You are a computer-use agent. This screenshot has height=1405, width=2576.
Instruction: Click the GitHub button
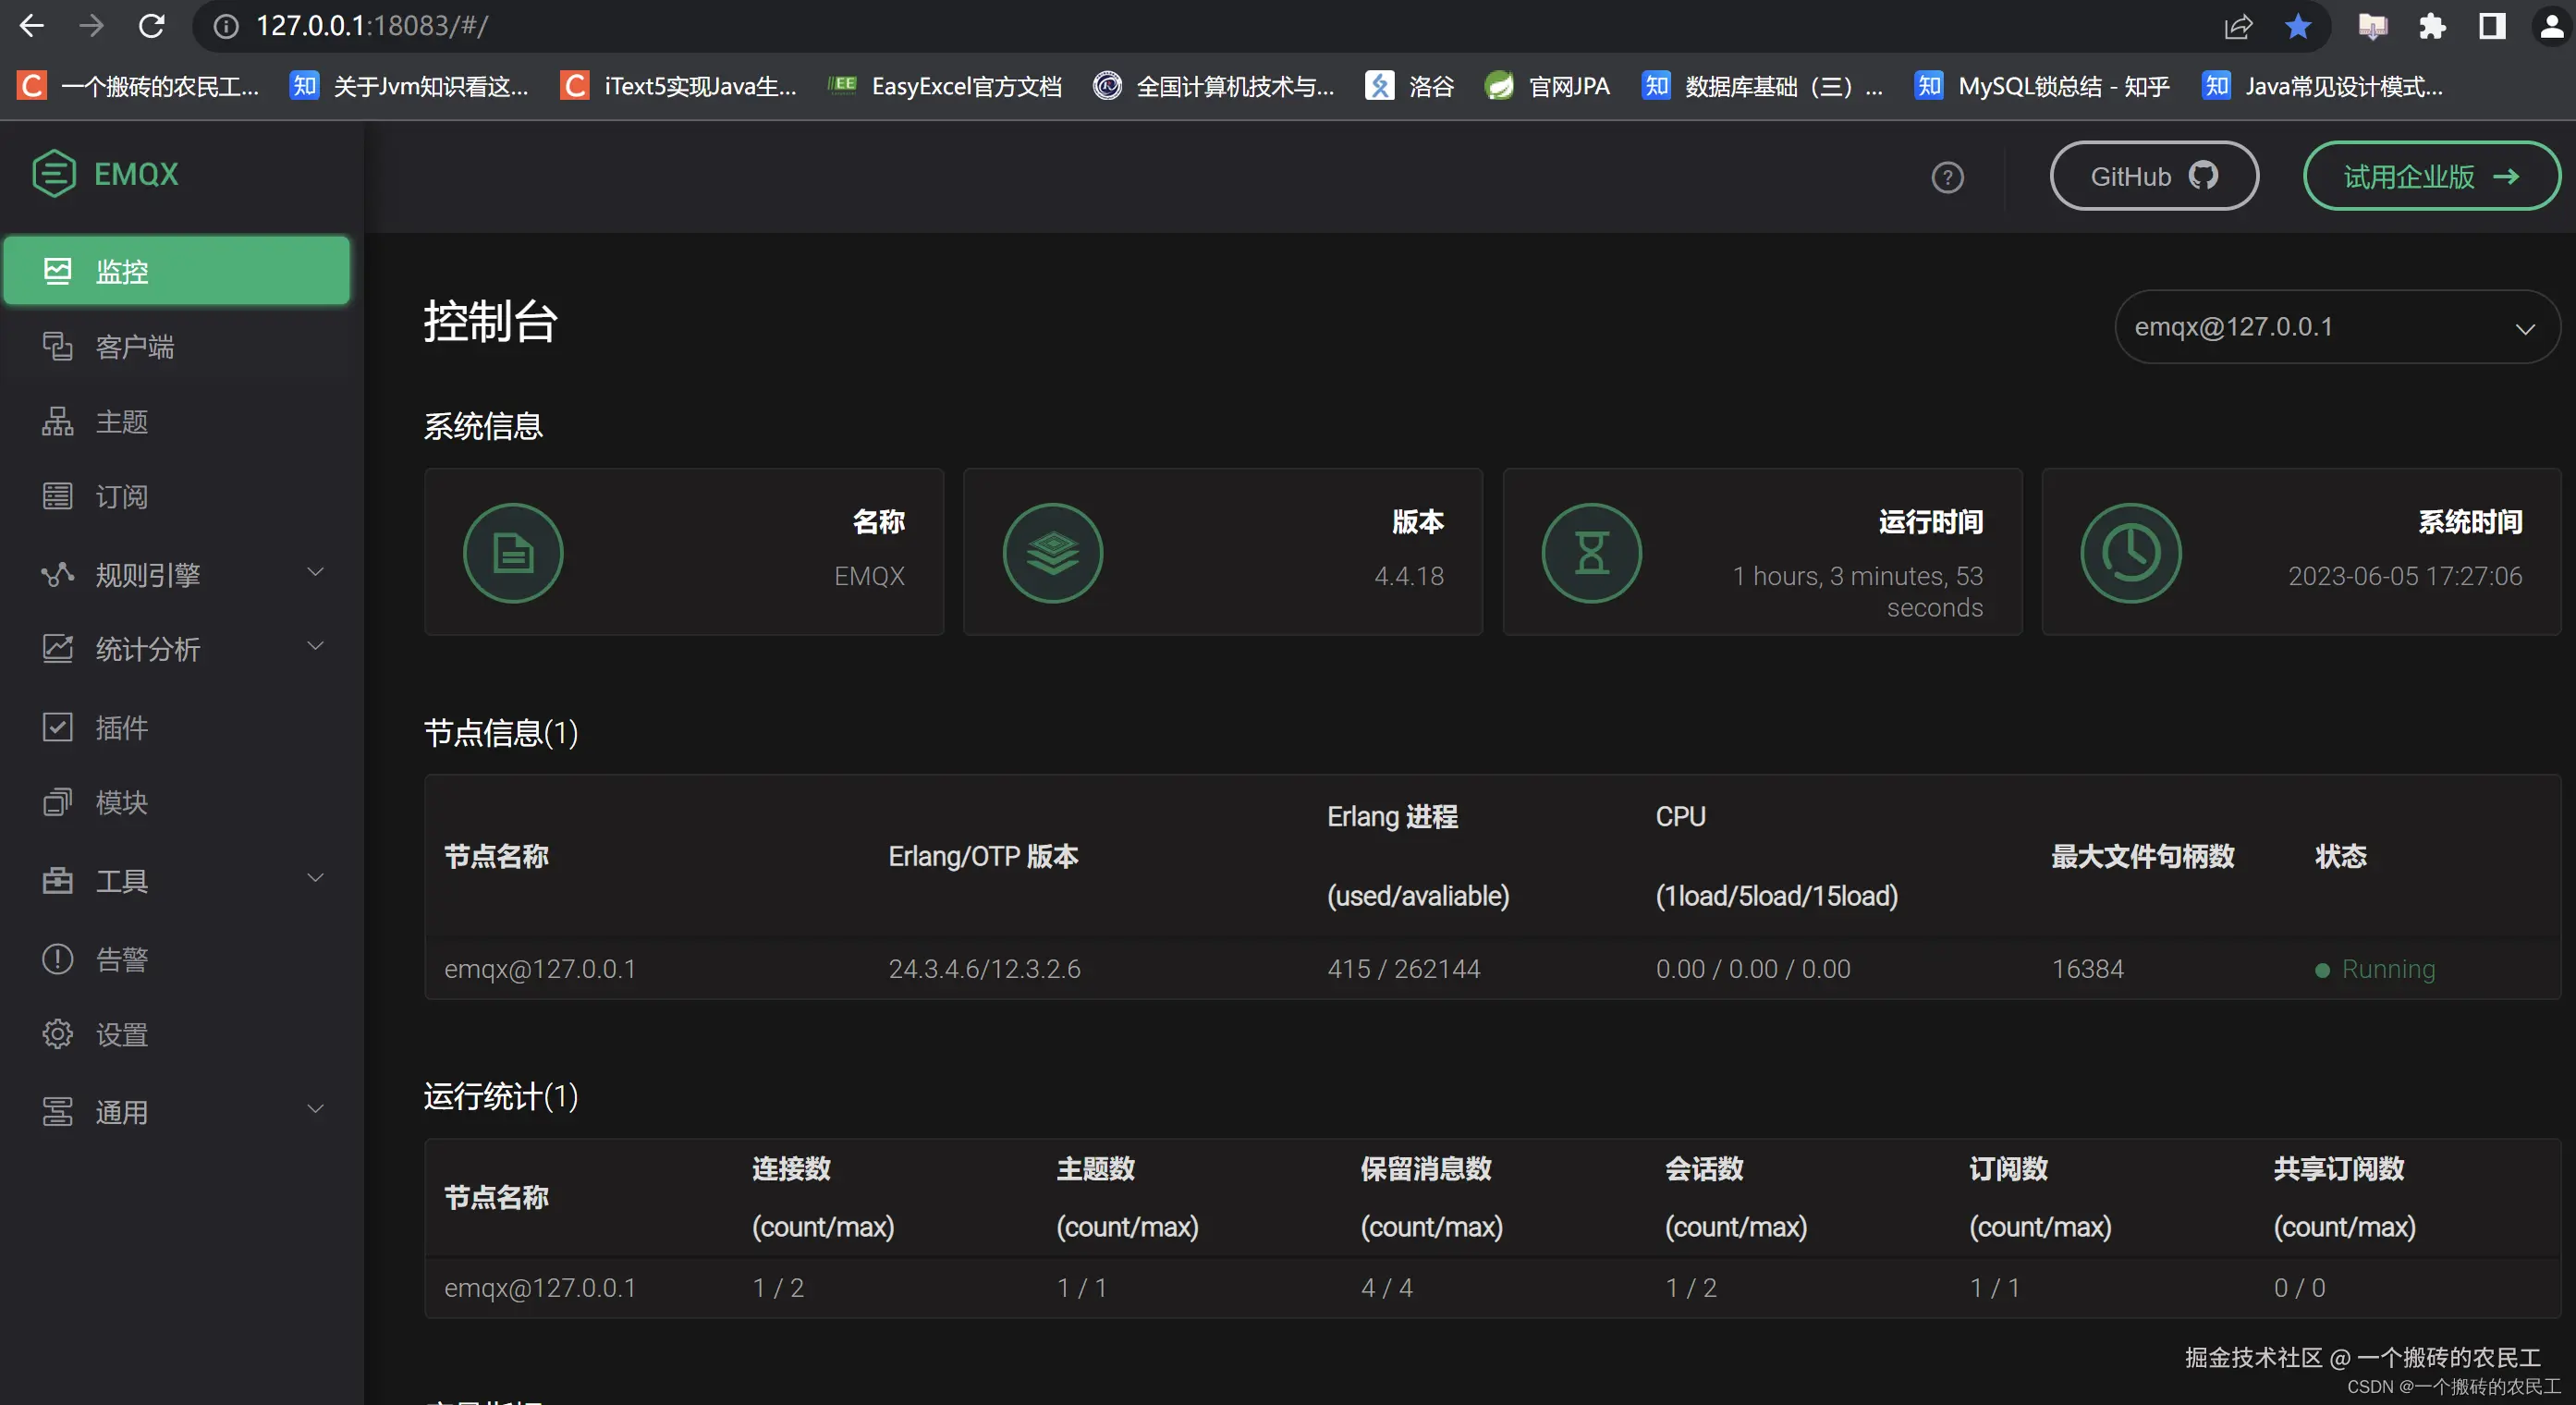[2154, 176]
